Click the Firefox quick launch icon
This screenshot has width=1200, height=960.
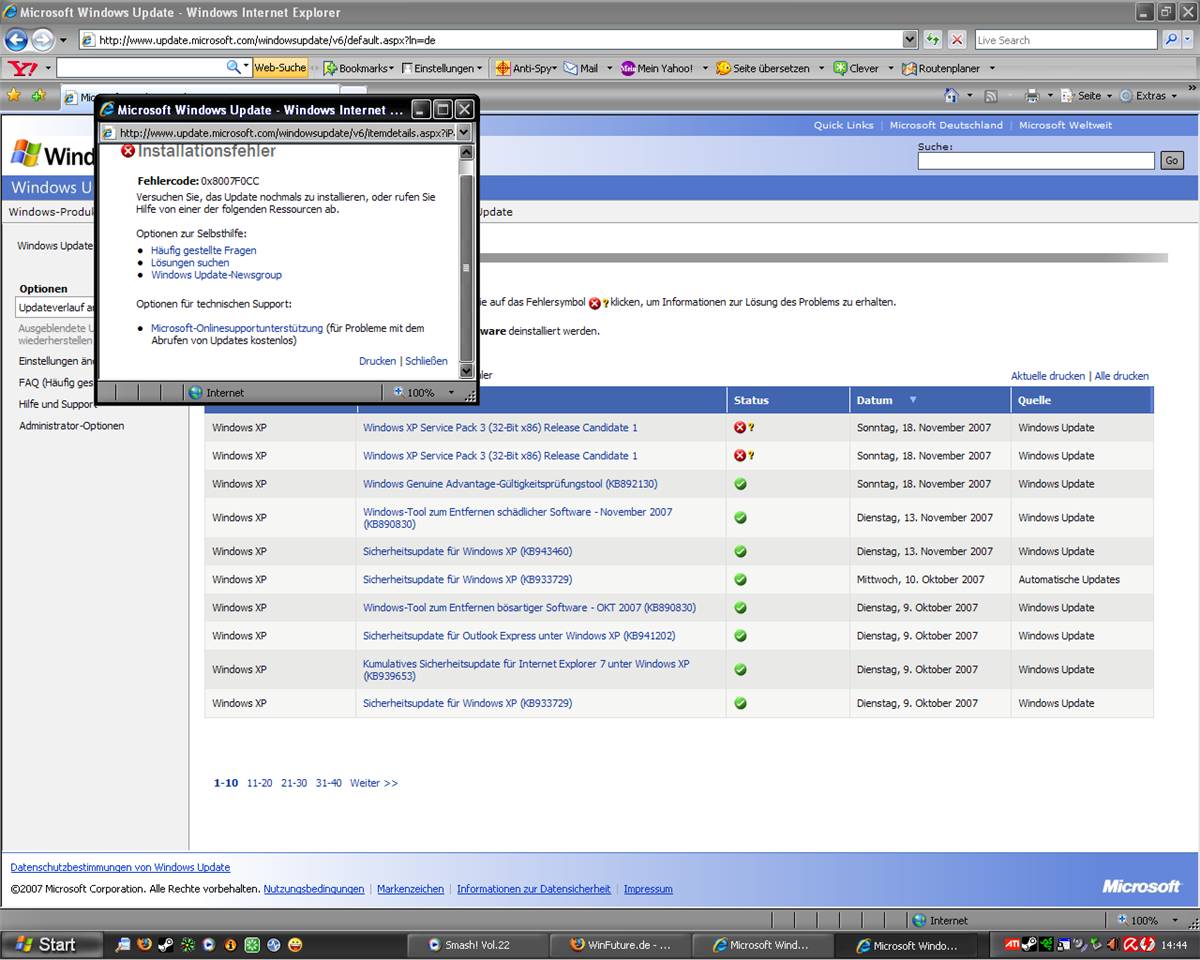point(144,945)
